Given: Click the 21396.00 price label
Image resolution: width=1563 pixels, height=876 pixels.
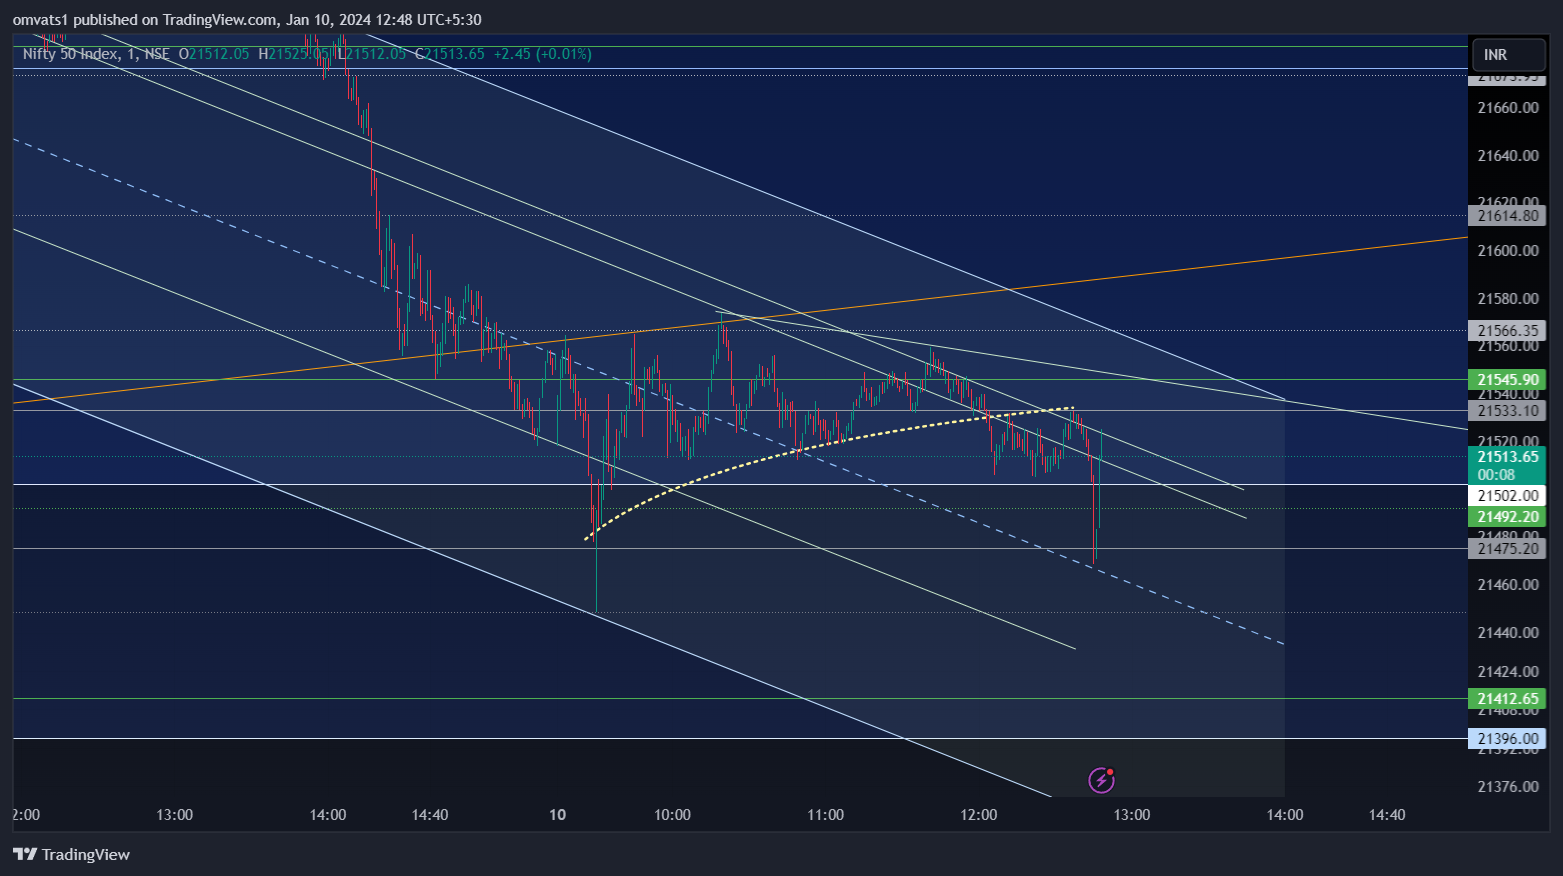Looking at the screenshot, I should tap(1507, 739).
